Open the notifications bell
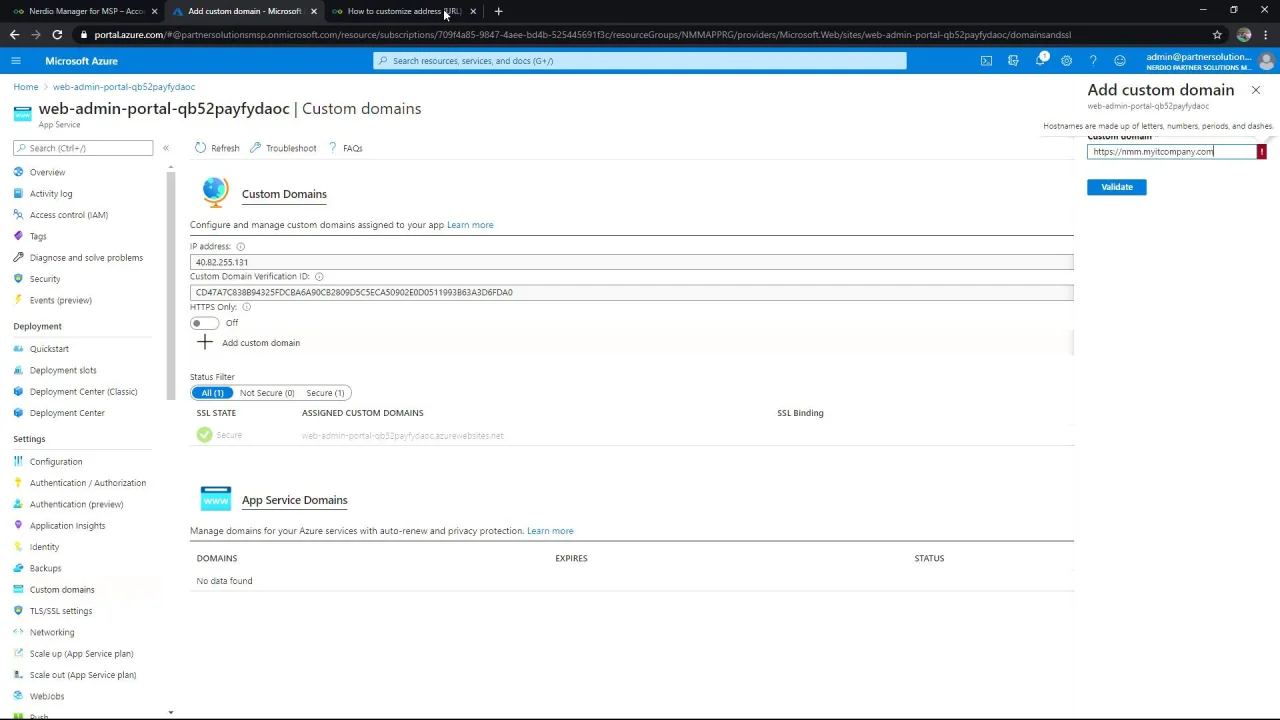Screen dimensions: 1280x720 coord(1040,61)
